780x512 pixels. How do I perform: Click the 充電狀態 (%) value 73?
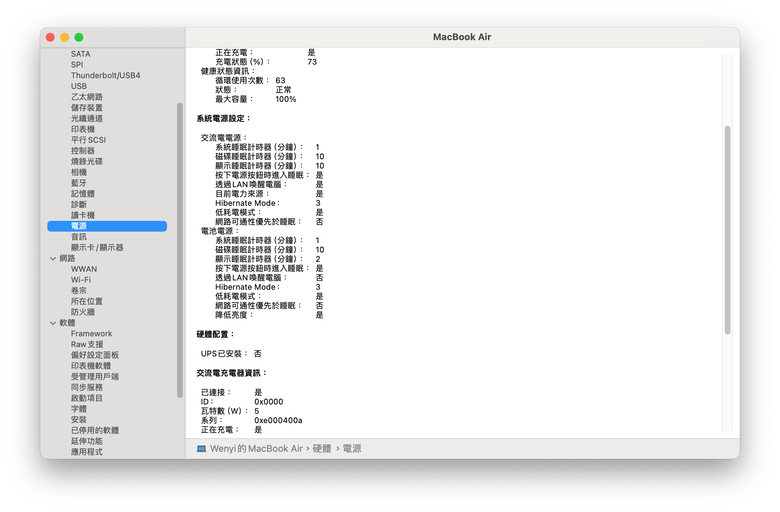click(312, 62)
